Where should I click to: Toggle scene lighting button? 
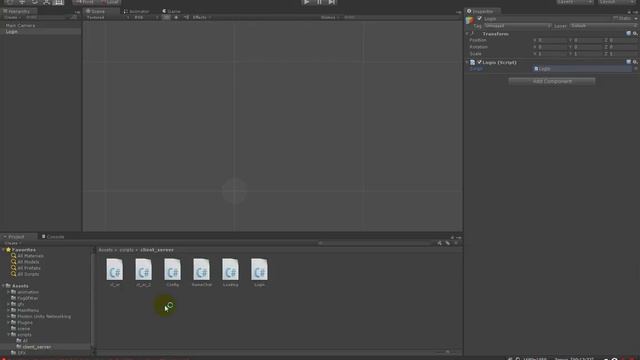pyautogui.click(x=176, y=18)
